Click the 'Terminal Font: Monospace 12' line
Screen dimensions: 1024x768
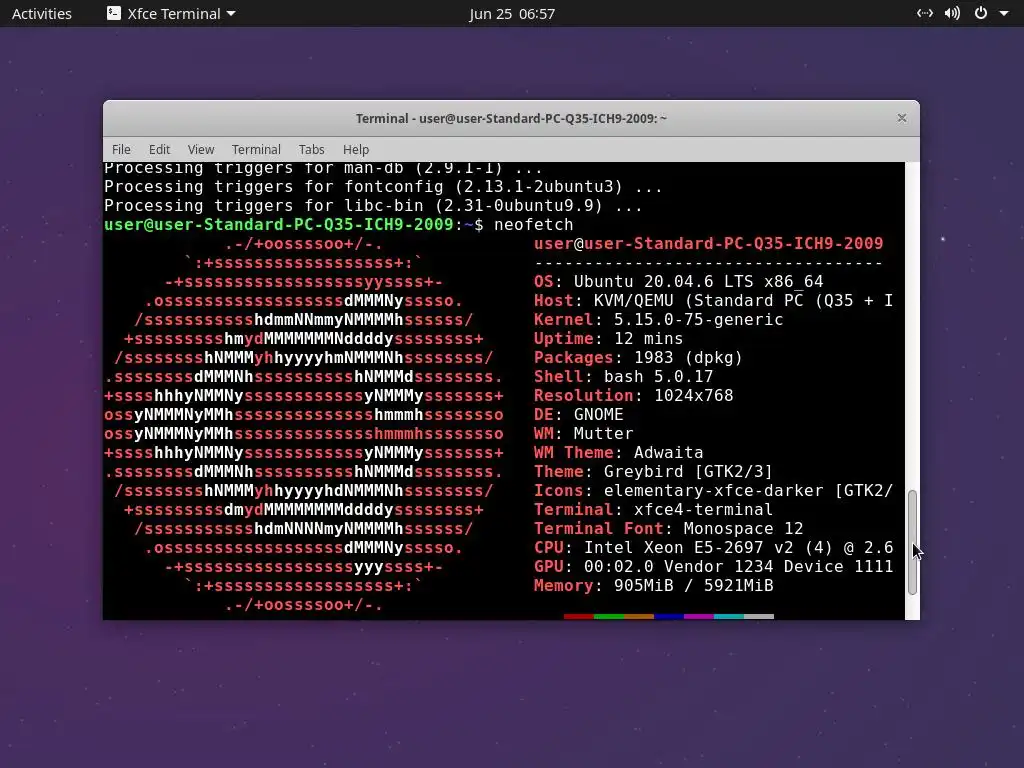point(668,528)
